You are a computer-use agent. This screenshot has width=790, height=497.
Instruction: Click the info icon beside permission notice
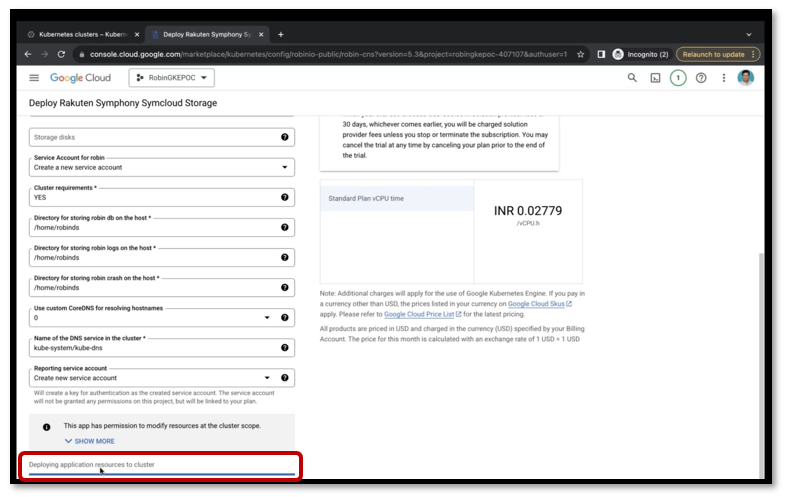click(46, 427)
